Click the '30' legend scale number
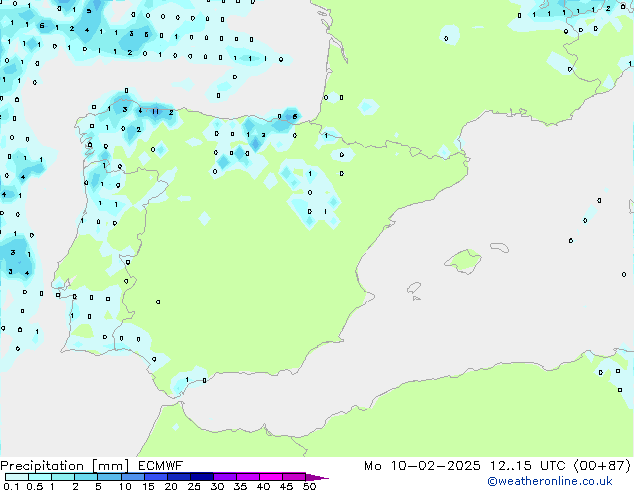Image resolution: width=634 pixels, height=490 pixels. click(217, 486)
